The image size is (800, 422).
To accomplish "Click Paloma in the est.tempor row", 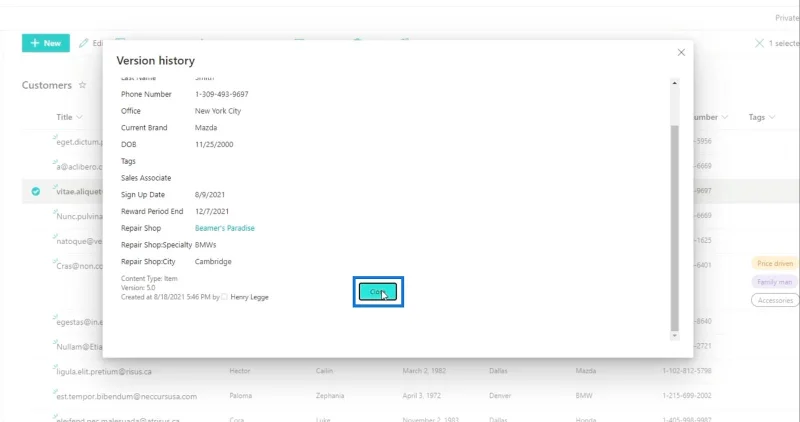I will (x=240, y=395).
